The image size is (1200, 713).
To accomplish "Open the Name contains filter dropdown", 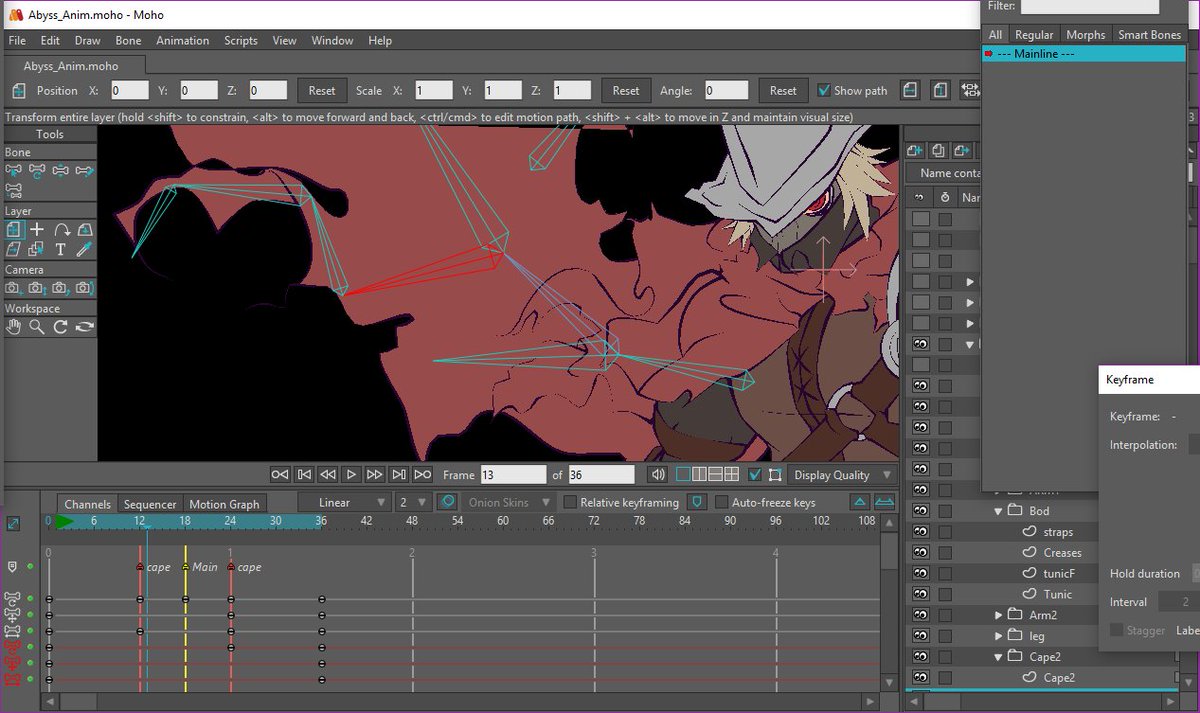I will 943,173.
